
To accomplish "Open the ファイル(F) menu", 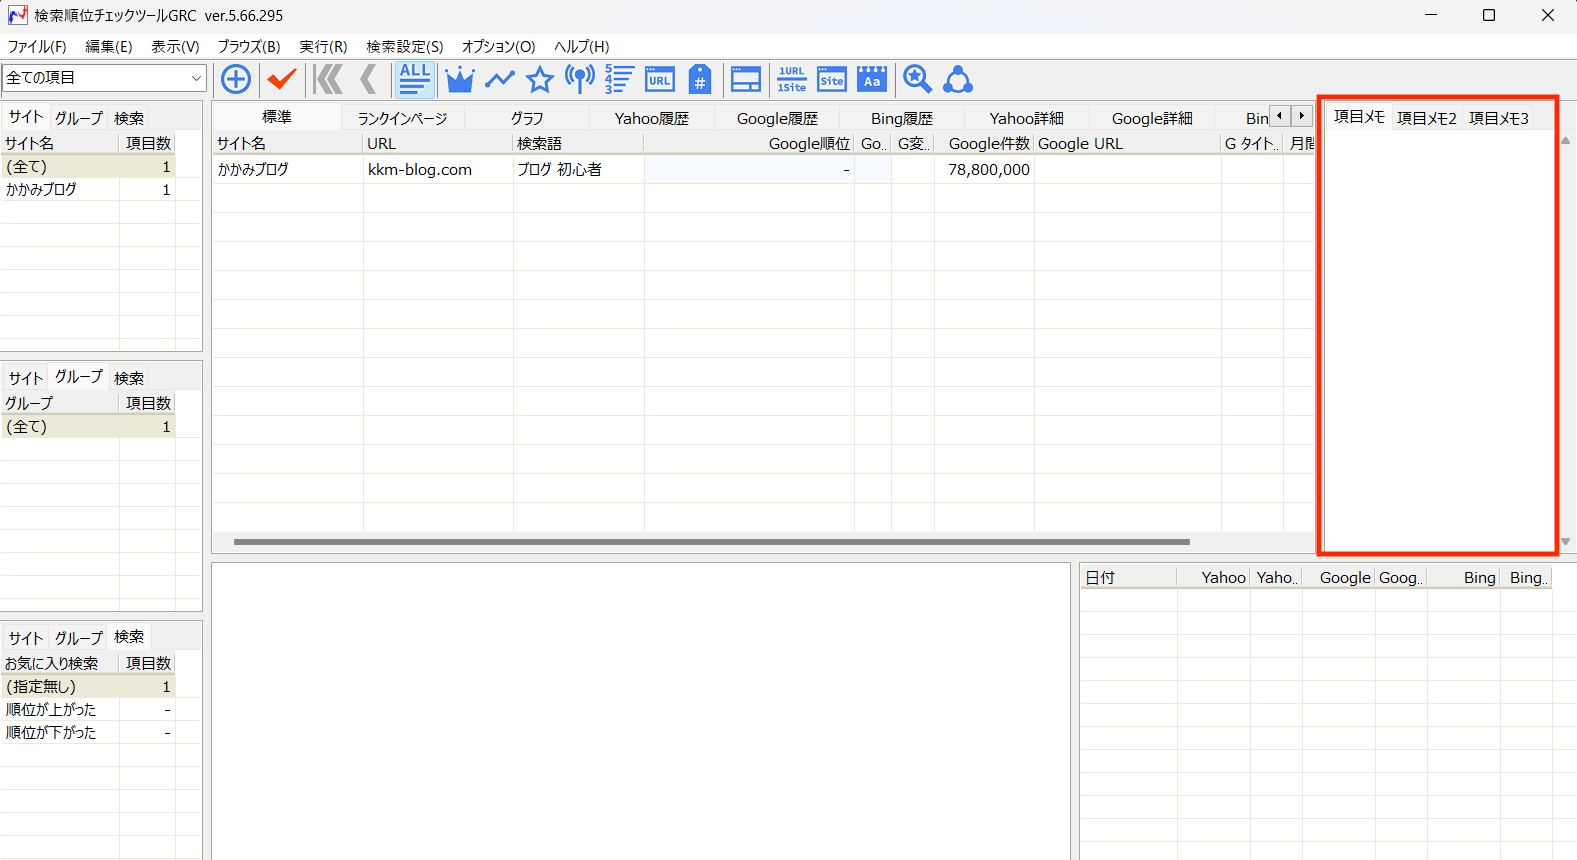I will click(37, 47).
